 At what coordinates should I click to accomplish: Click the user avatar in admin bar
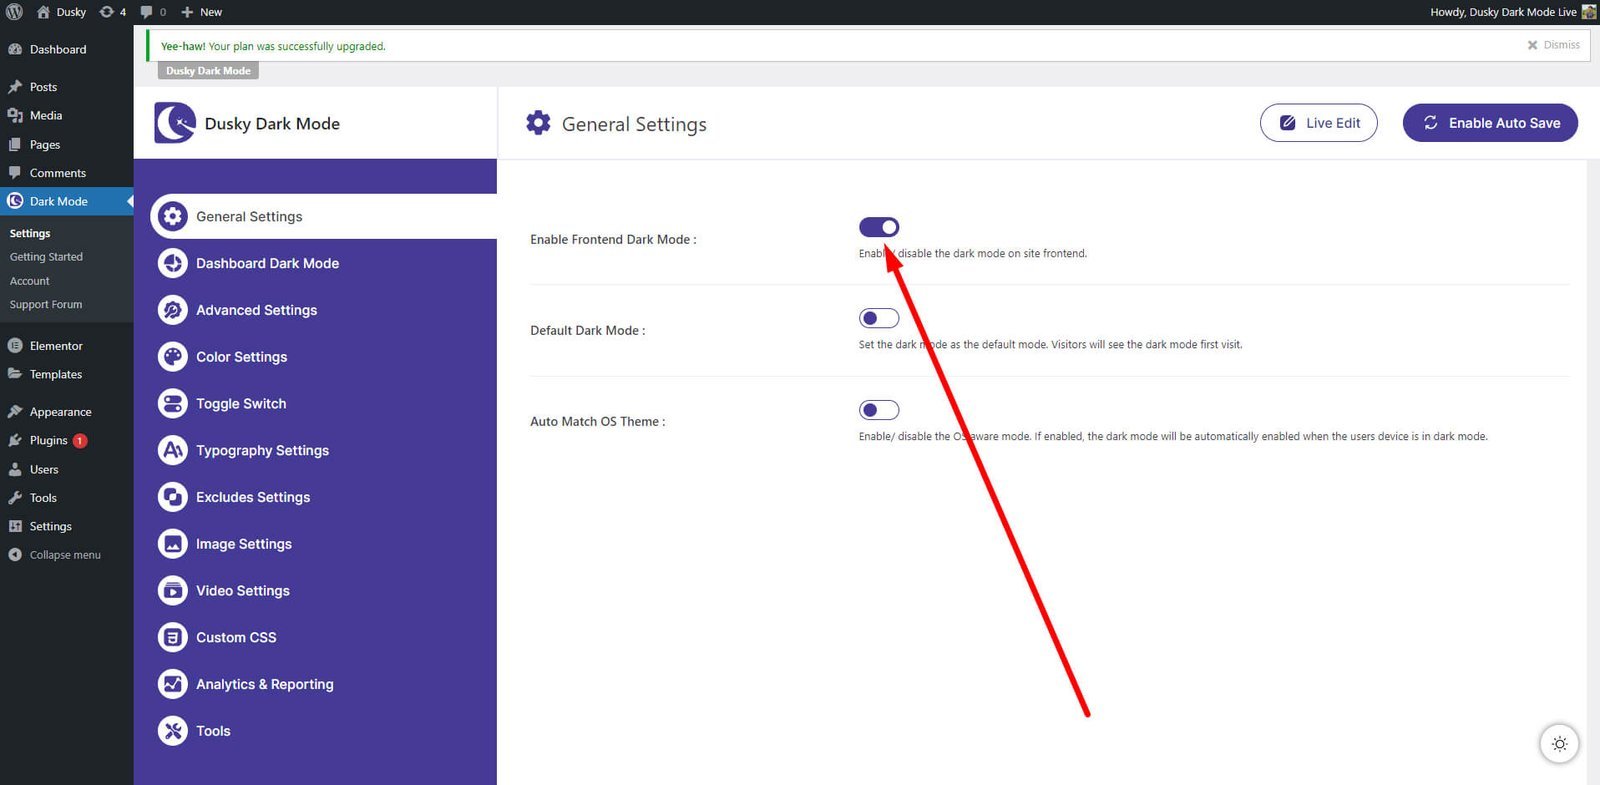1589,12
